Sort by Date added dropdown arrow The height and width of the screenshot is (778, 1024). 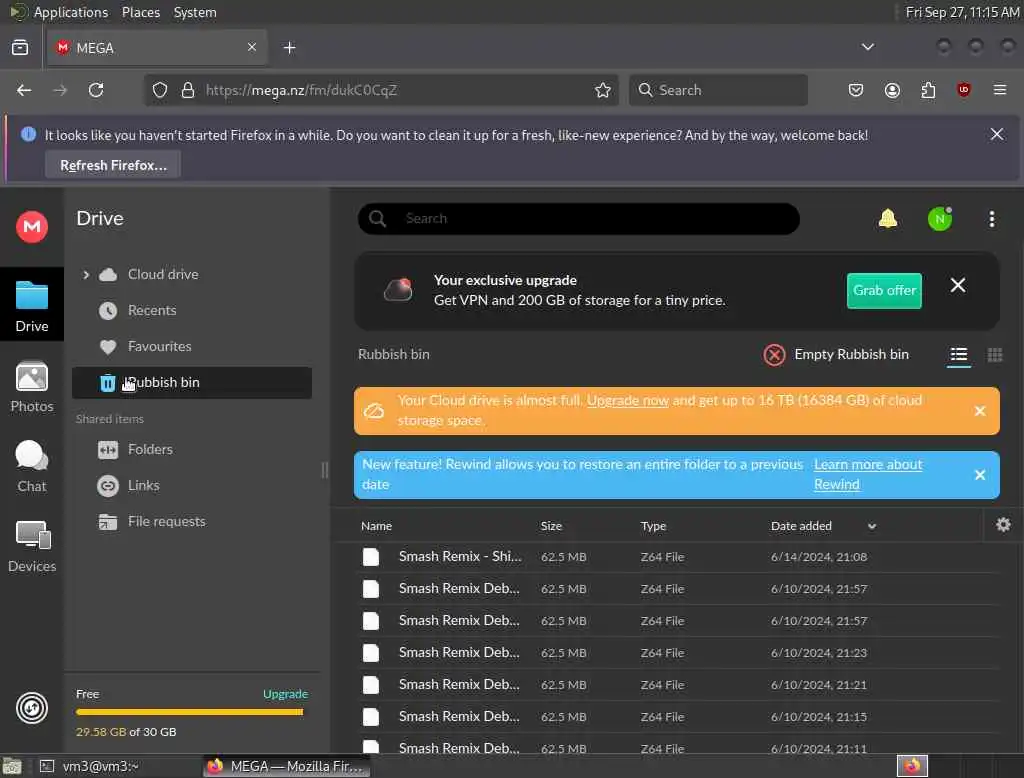(x=871, y=526)
